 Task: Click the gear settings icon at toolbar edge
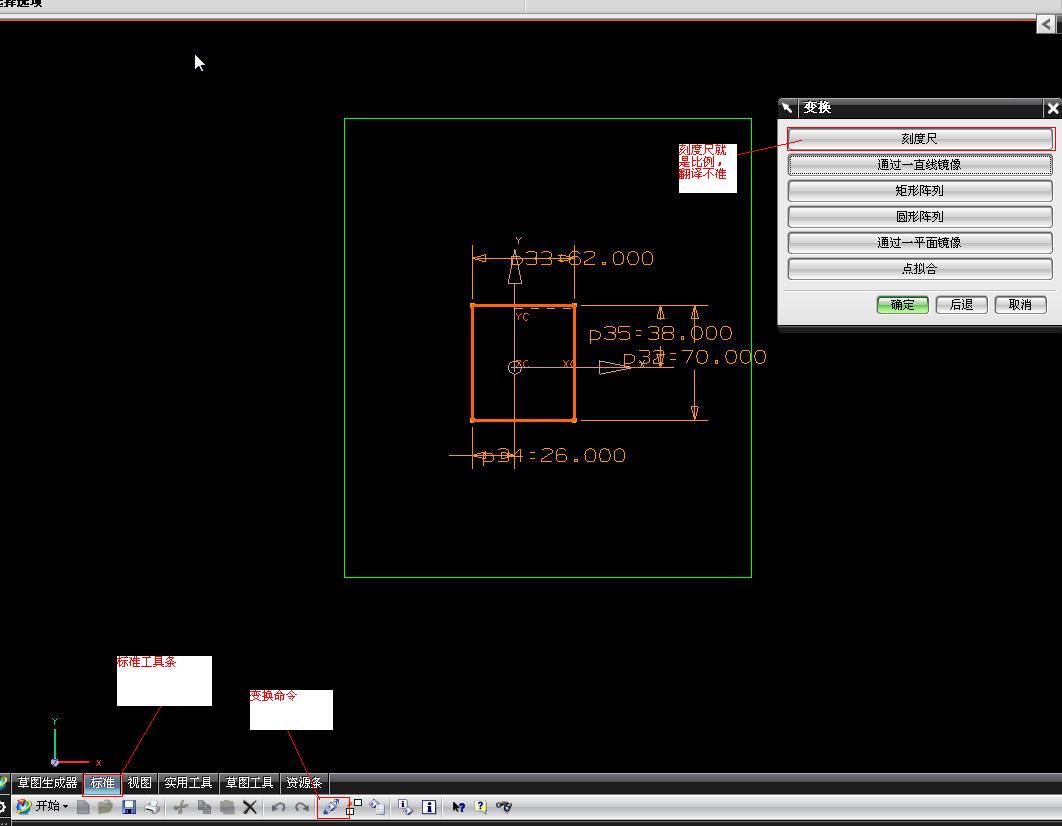point(3,806)
